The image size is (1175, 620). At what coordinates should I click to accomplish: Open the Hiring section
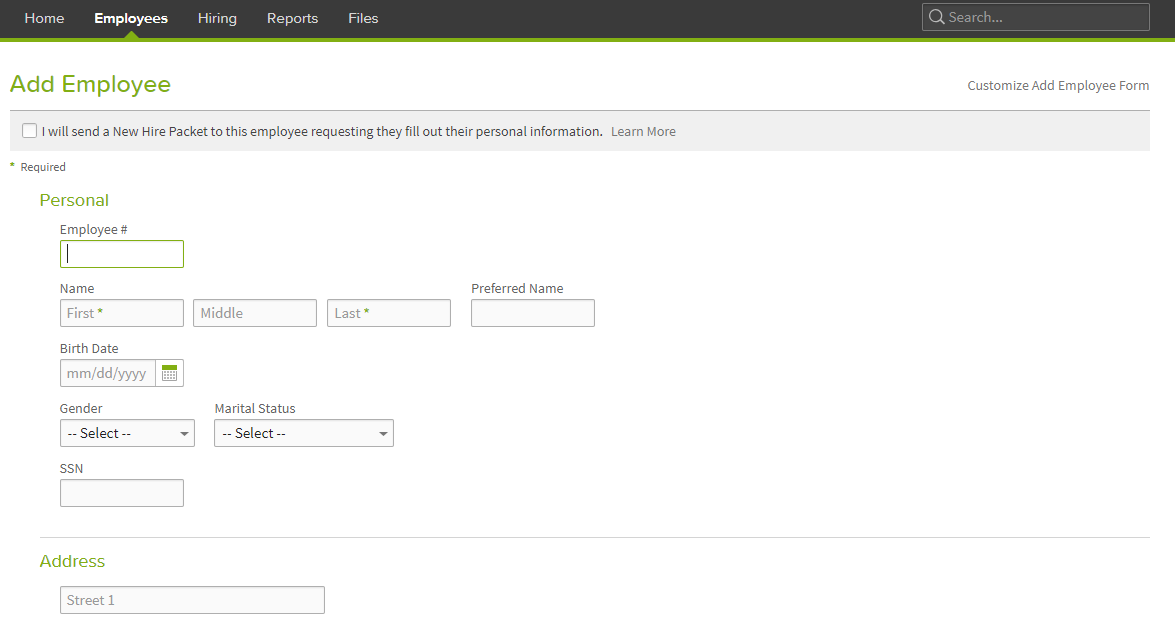[x=217, y=18]
